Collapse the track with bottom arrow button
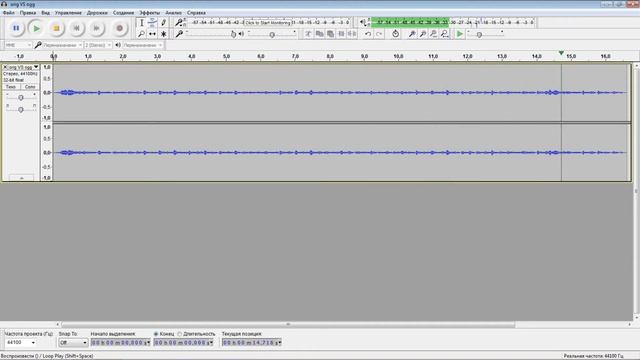Screen dimensions: 640x360 21,178
